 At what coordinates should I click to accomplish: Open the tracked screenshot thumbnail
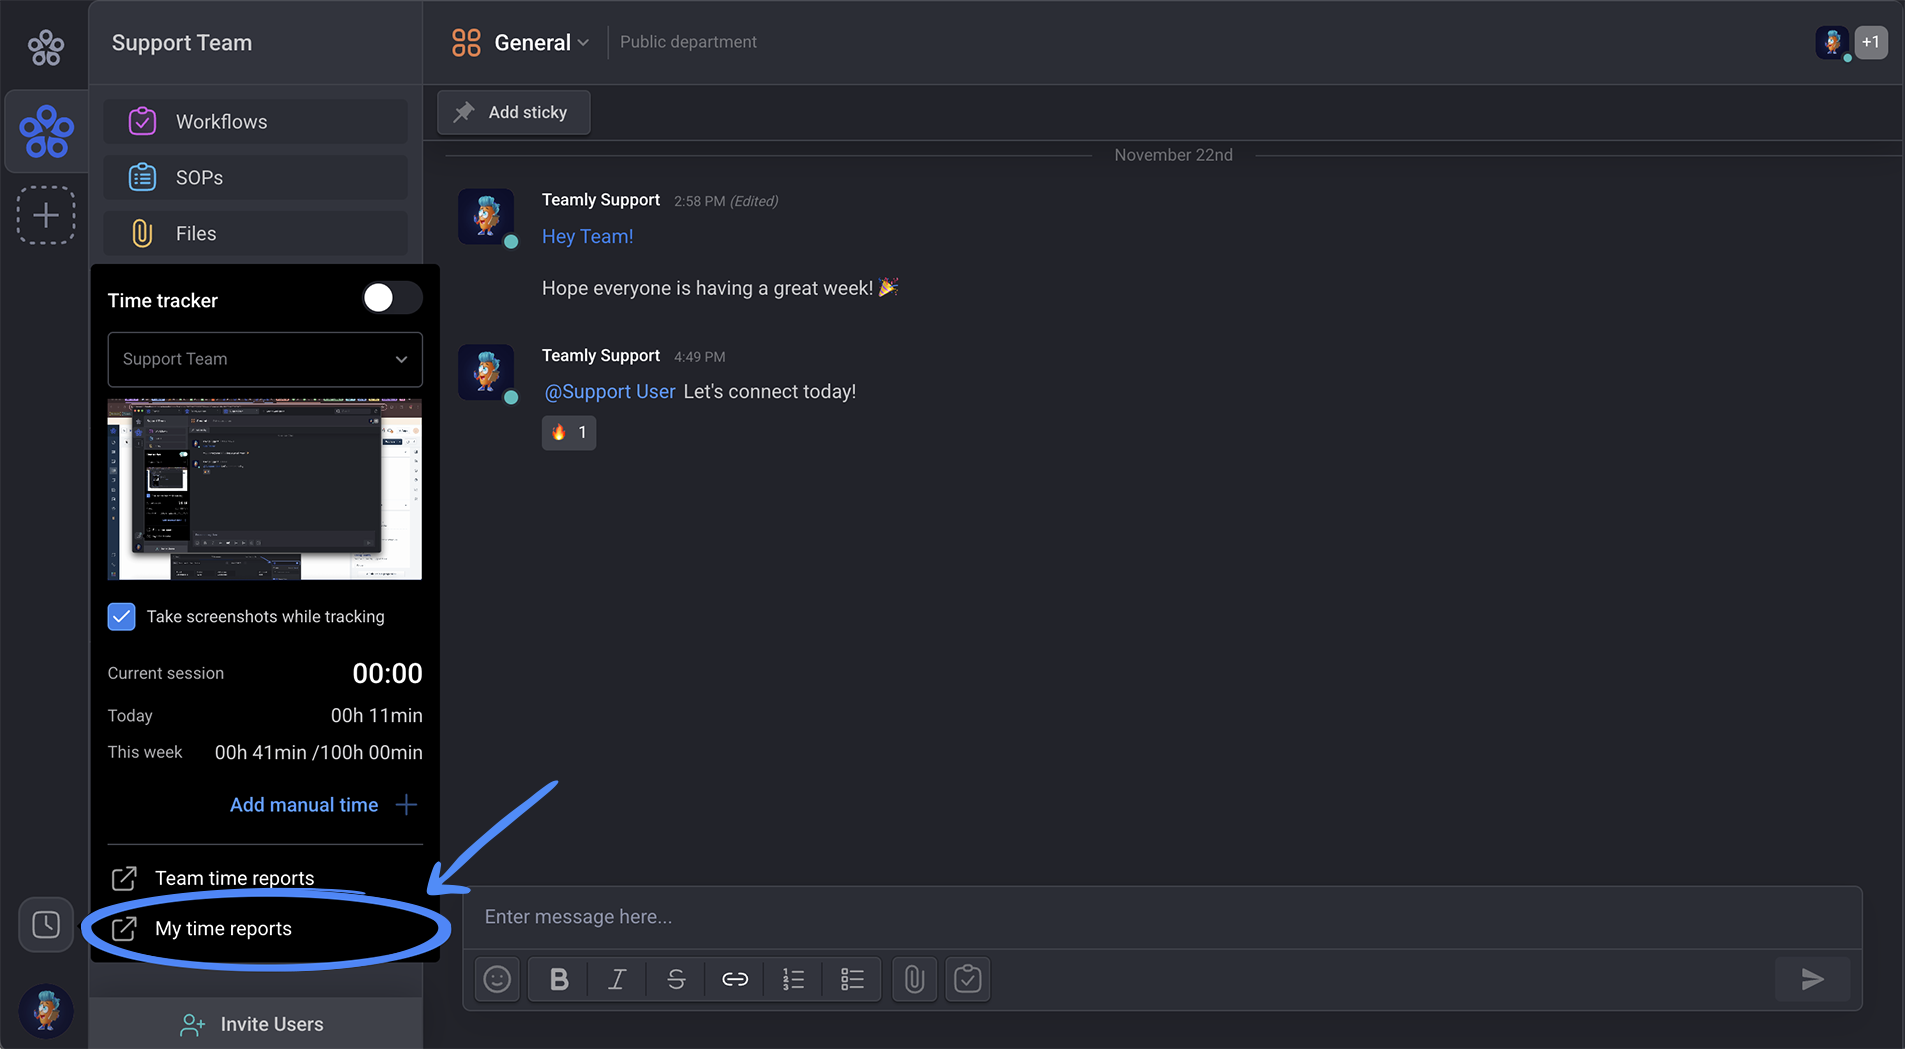(x=265, y=489)
